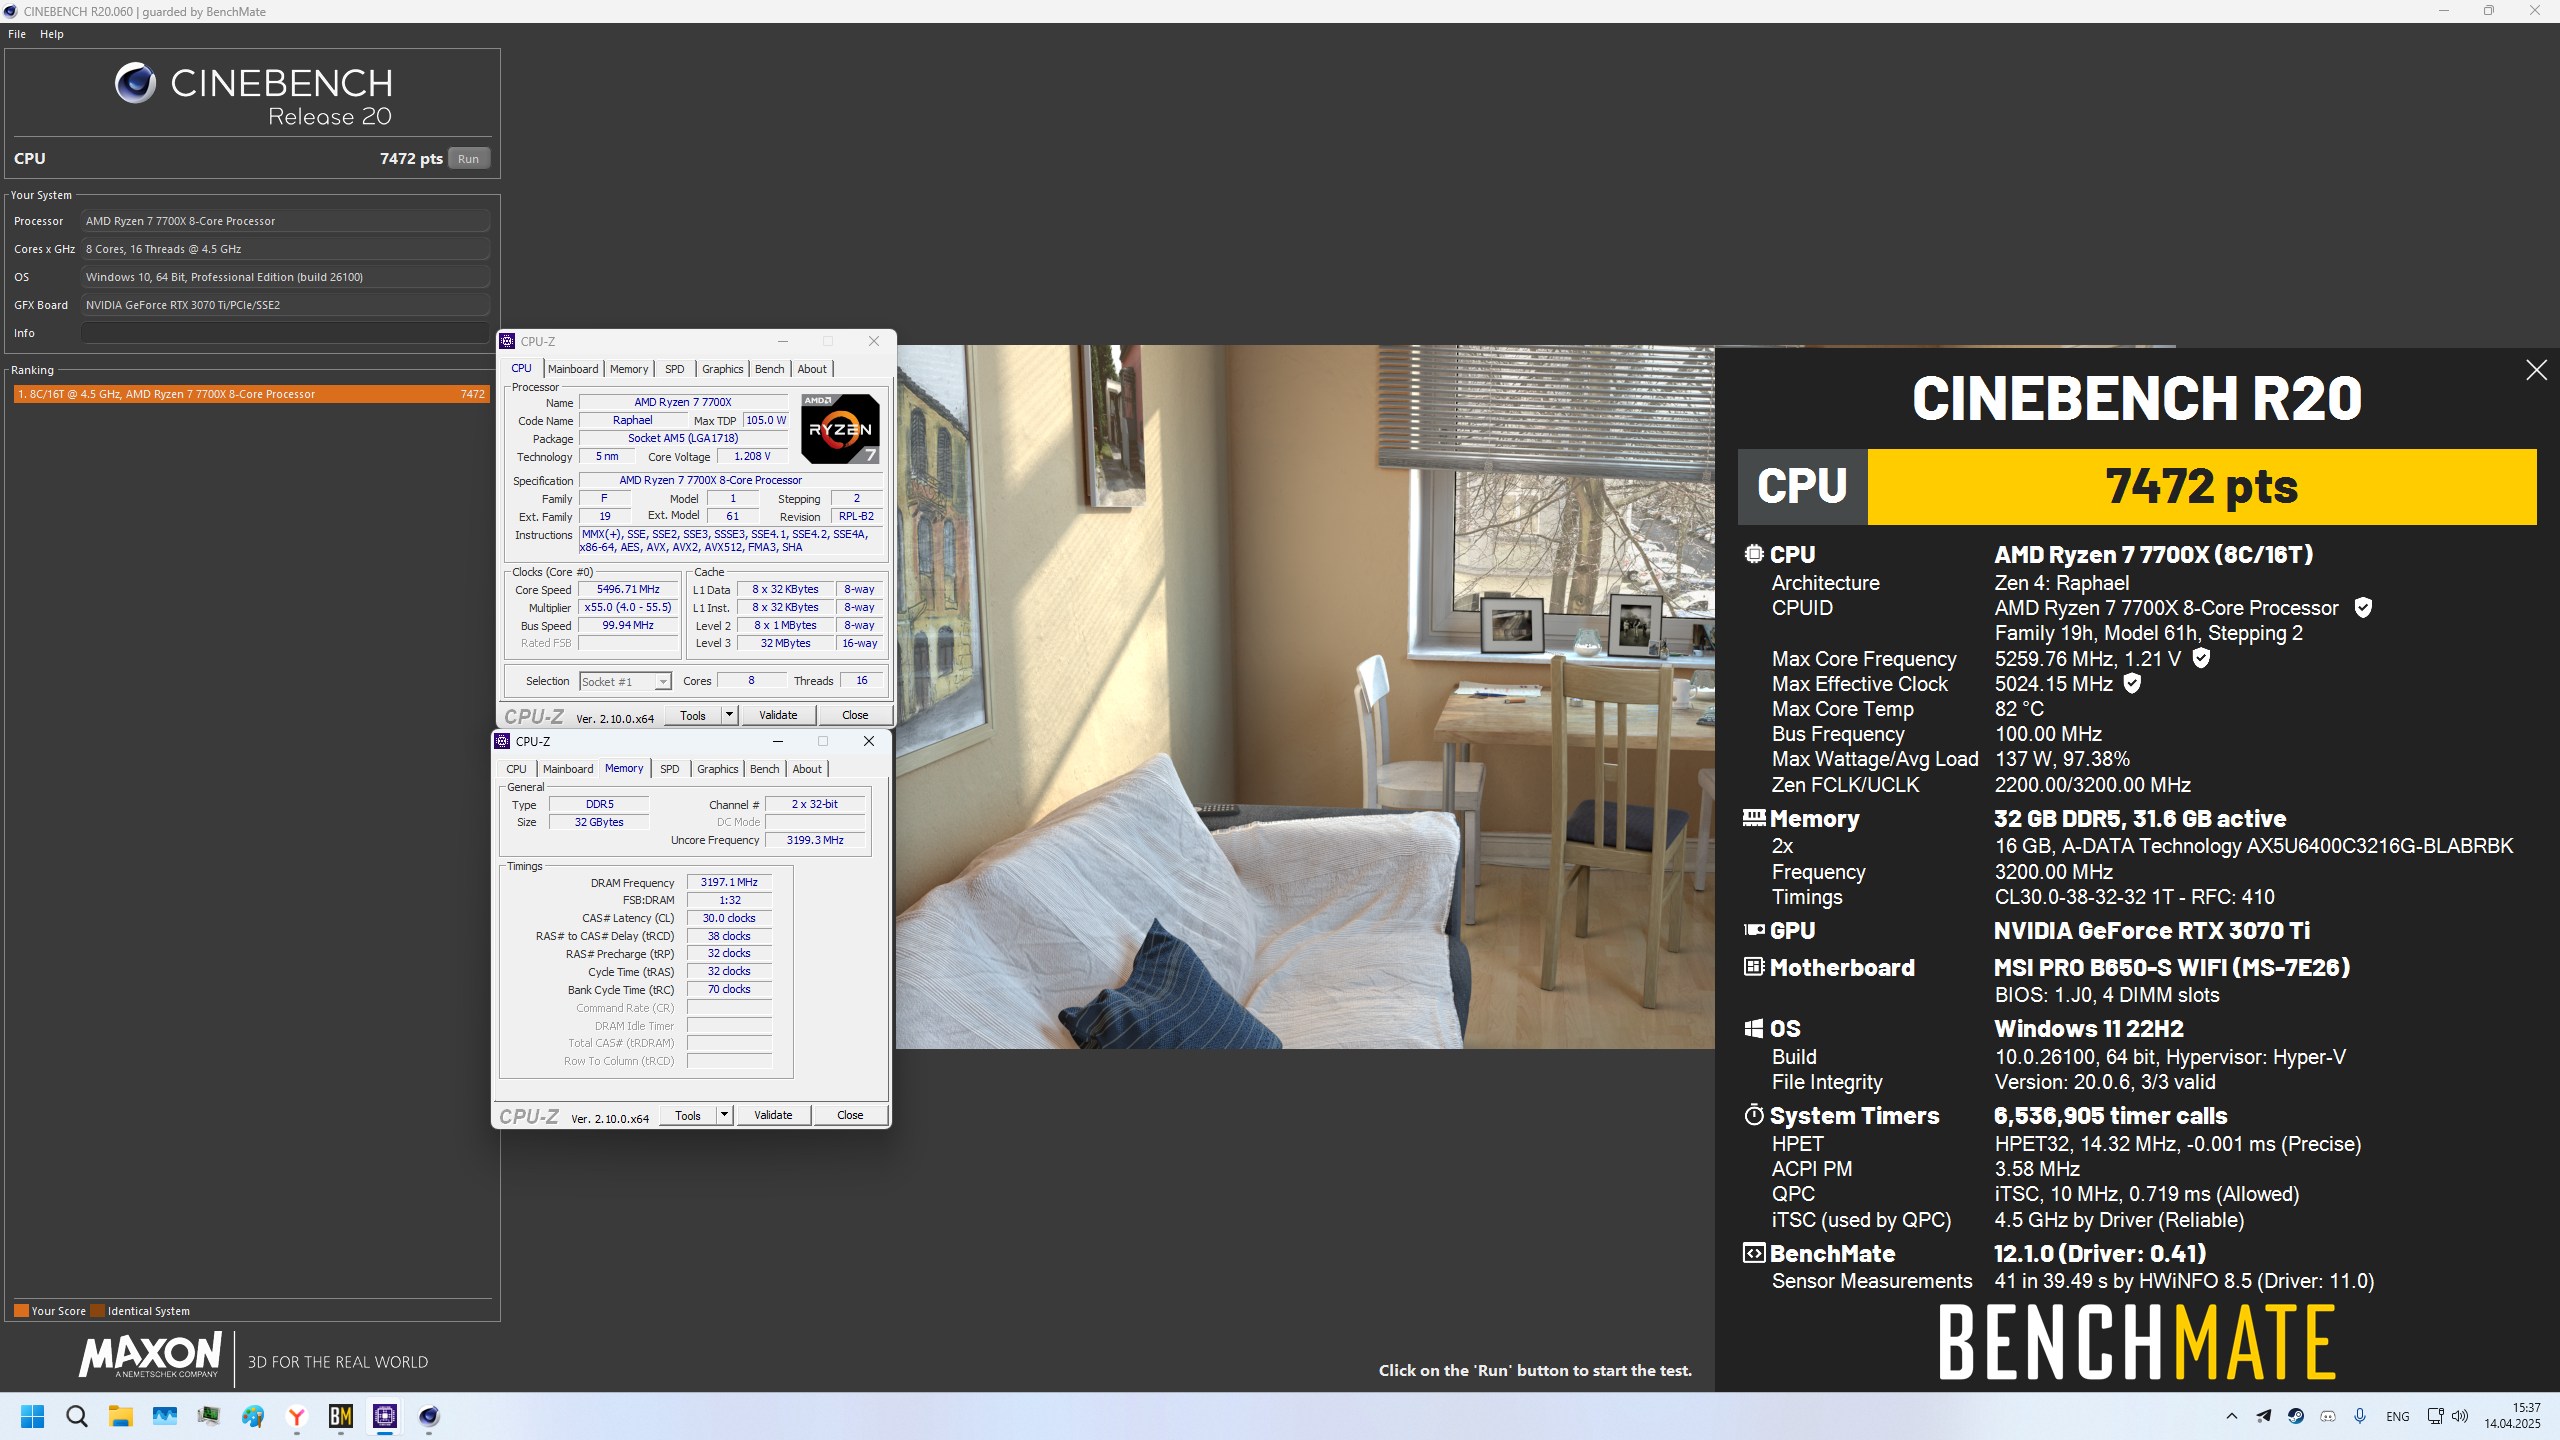
Task: Switch to Mainboard tab in upper CPU-Z
Action: (x=573, y=369)
